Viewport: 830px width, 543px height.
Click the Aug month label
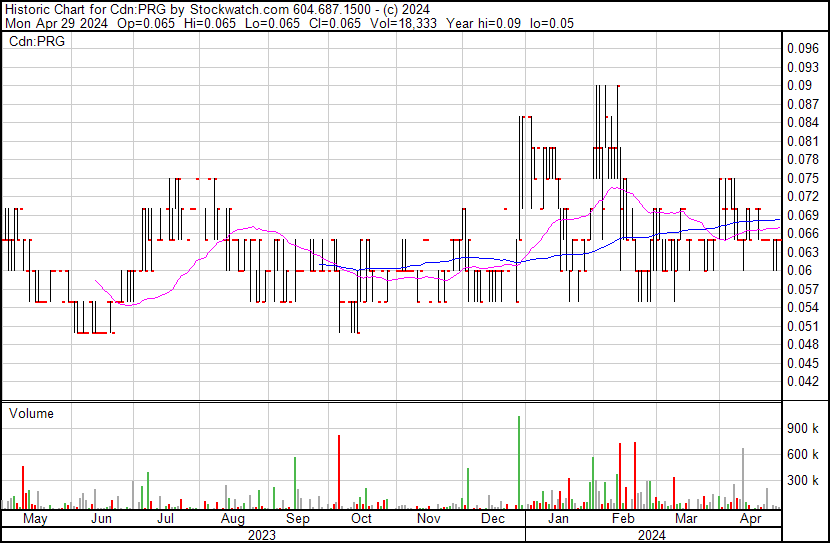(233, 519)
